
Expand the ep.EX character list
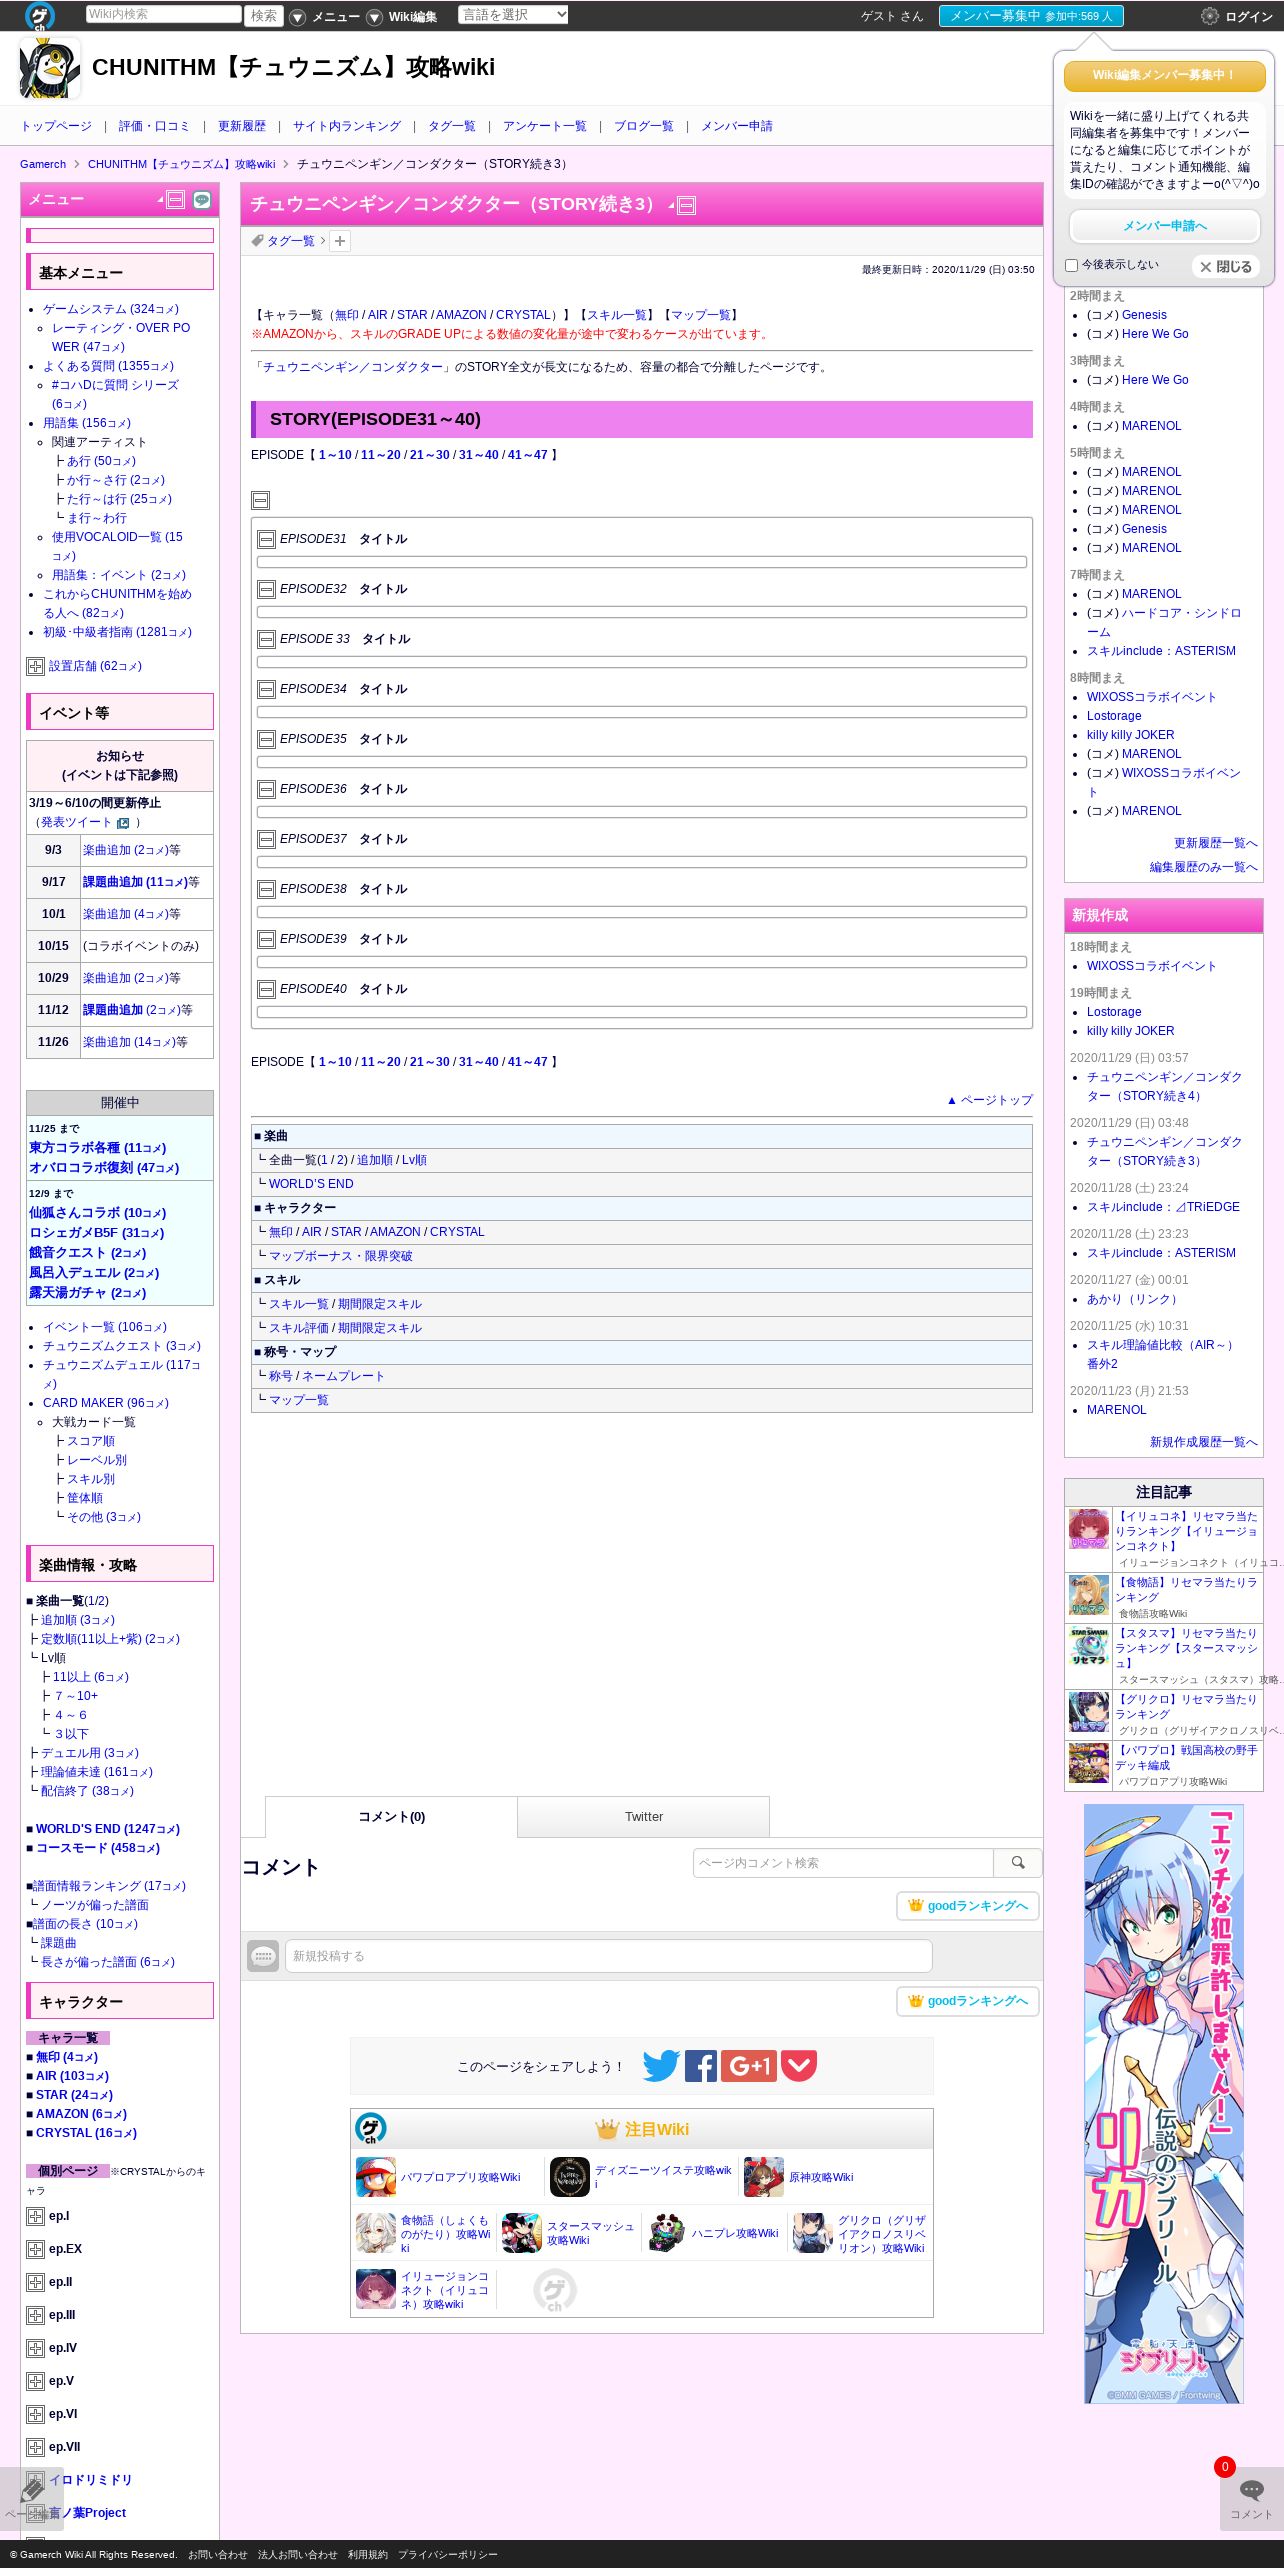point(35,2249)
